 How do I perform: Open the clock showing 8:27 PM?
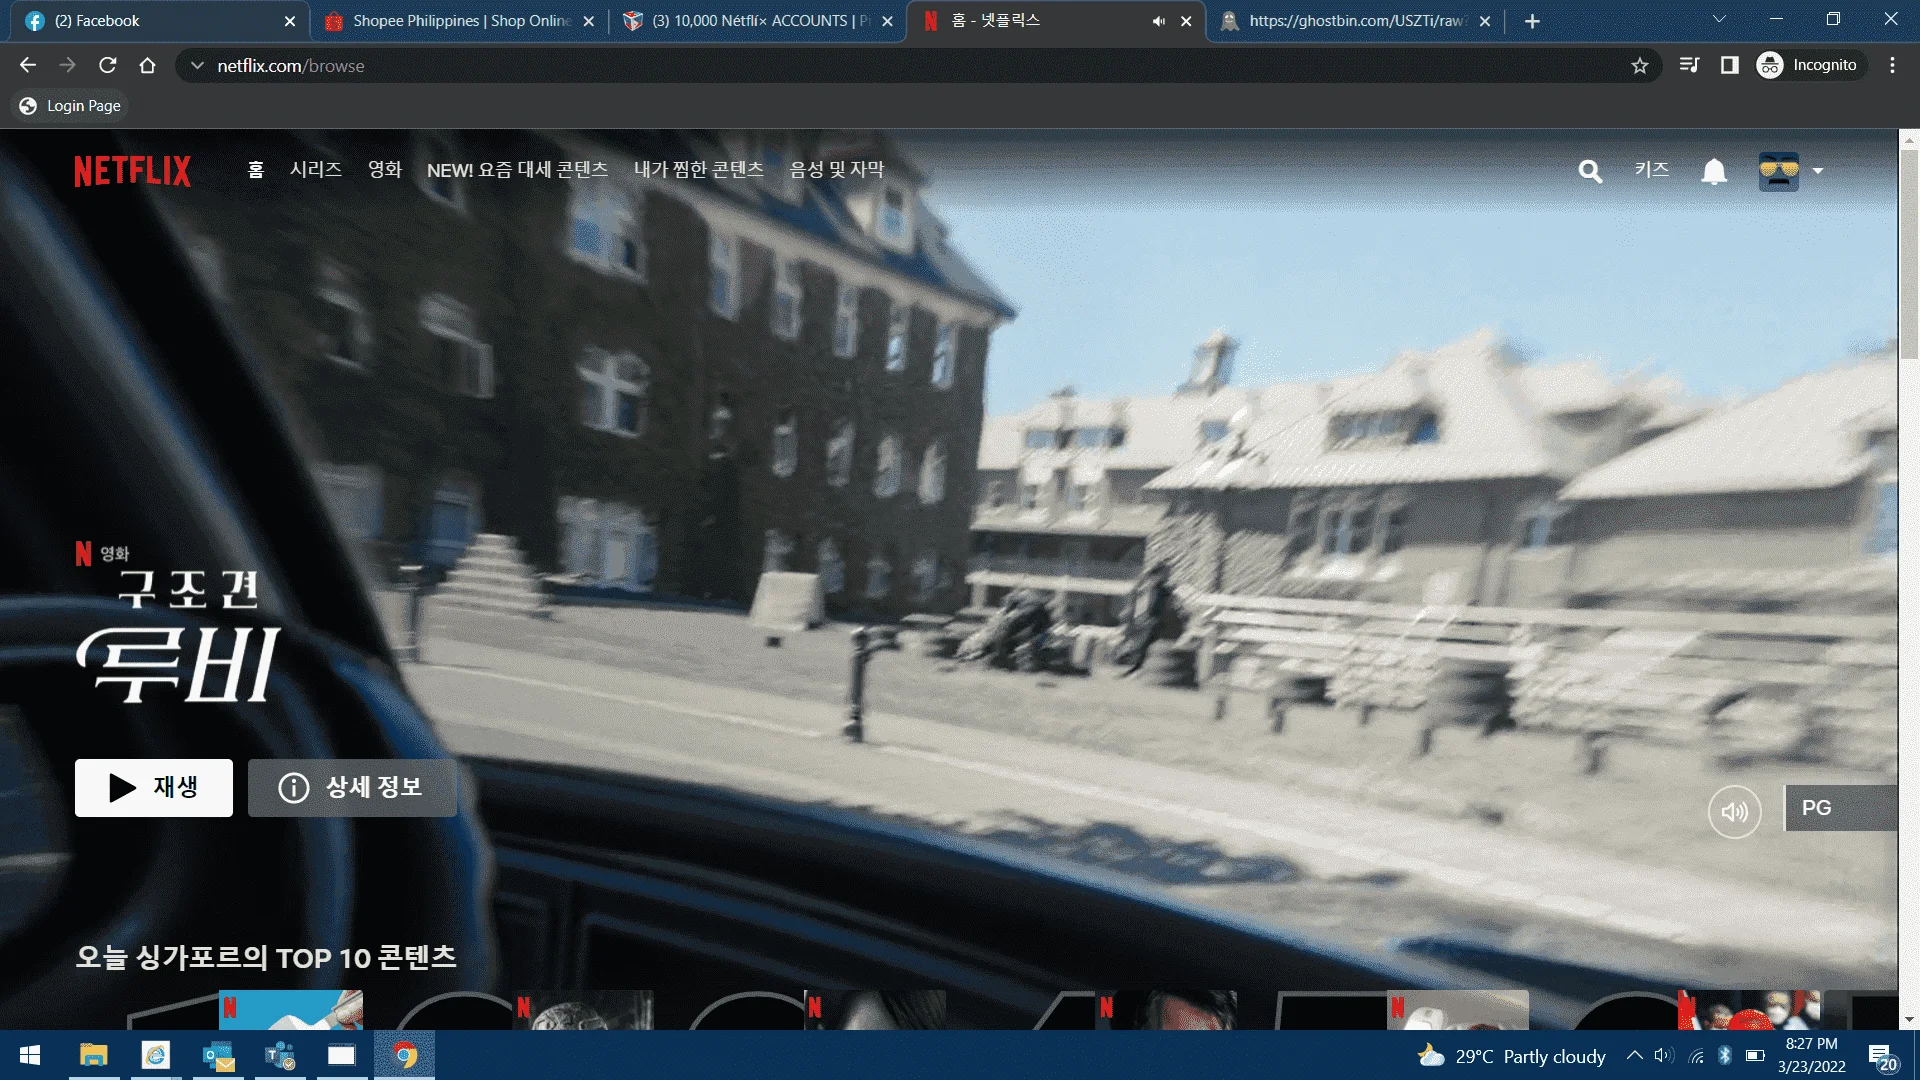pos(1811,1056)
